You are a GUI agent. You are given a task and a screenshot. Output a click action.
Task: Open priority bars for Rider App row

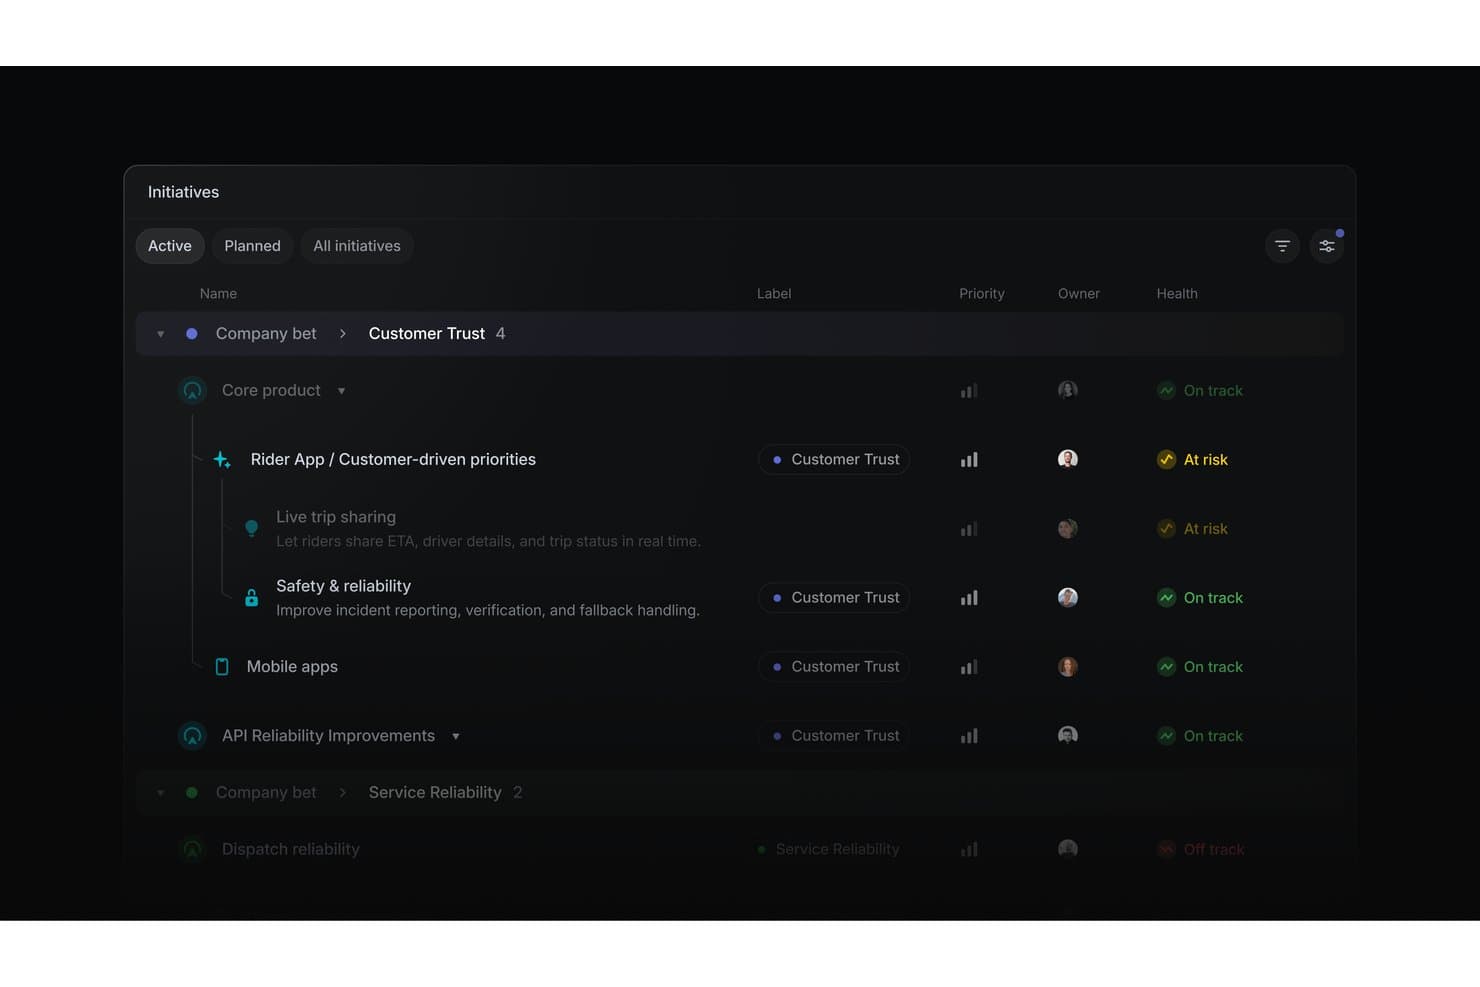tap(969, 460)
